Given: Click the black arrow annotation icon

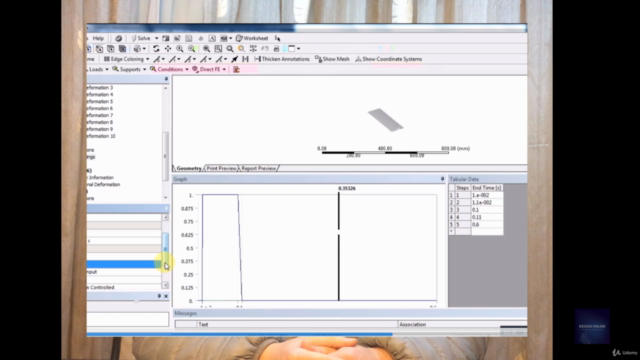Looking at the screenshot, I should click(x=235, y=59).
